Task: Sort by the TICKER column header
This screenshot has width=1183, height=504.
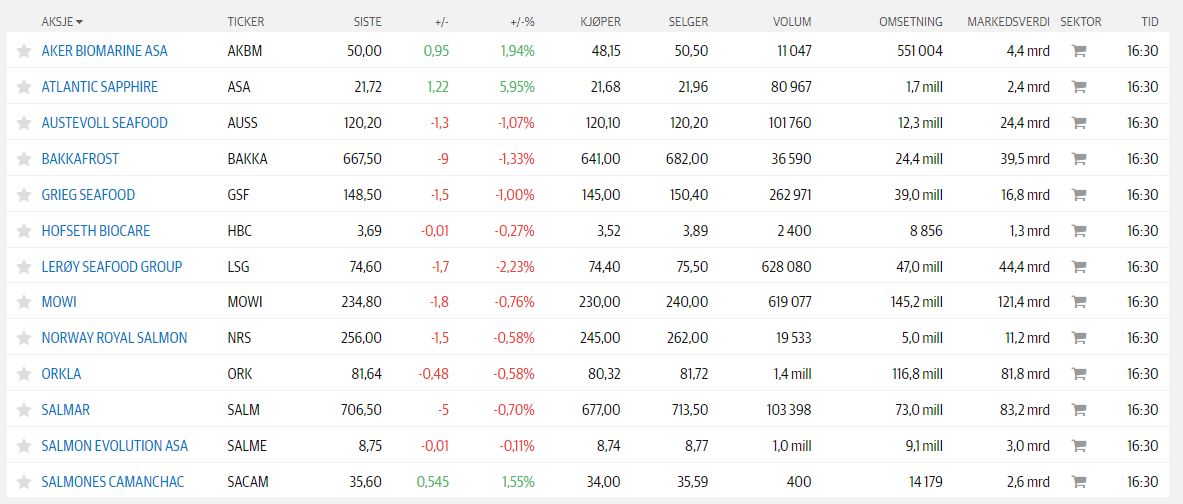Action: click(246, 21)
